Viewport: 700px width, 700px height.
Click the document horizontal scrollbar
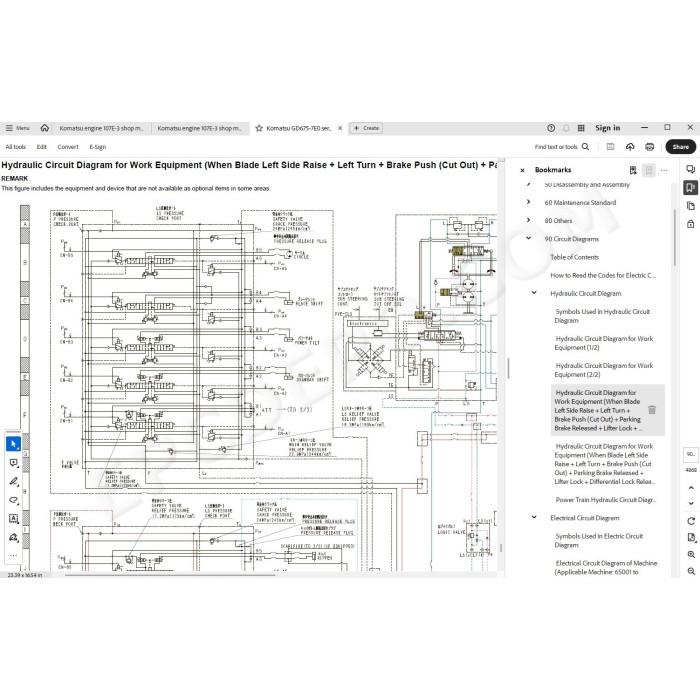click(x=170, y=575)
